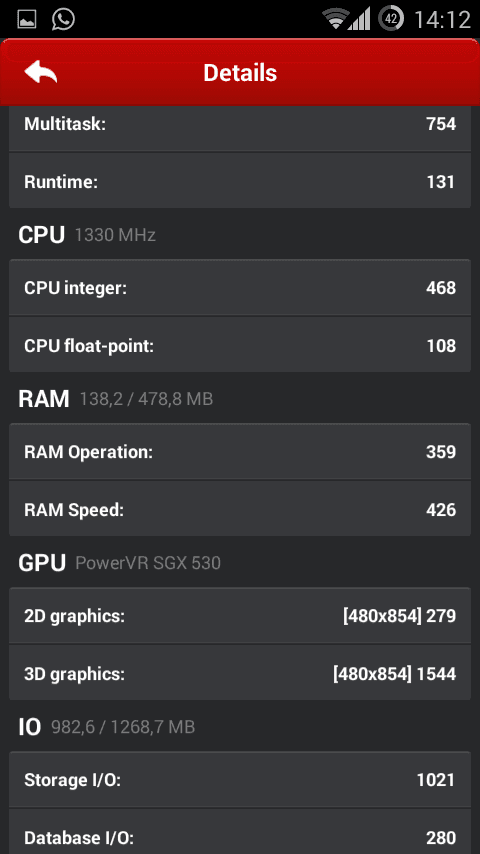Viewport: 480px width, 854px height.
Task: Select the Multitask score row
Action: point(240,127)
